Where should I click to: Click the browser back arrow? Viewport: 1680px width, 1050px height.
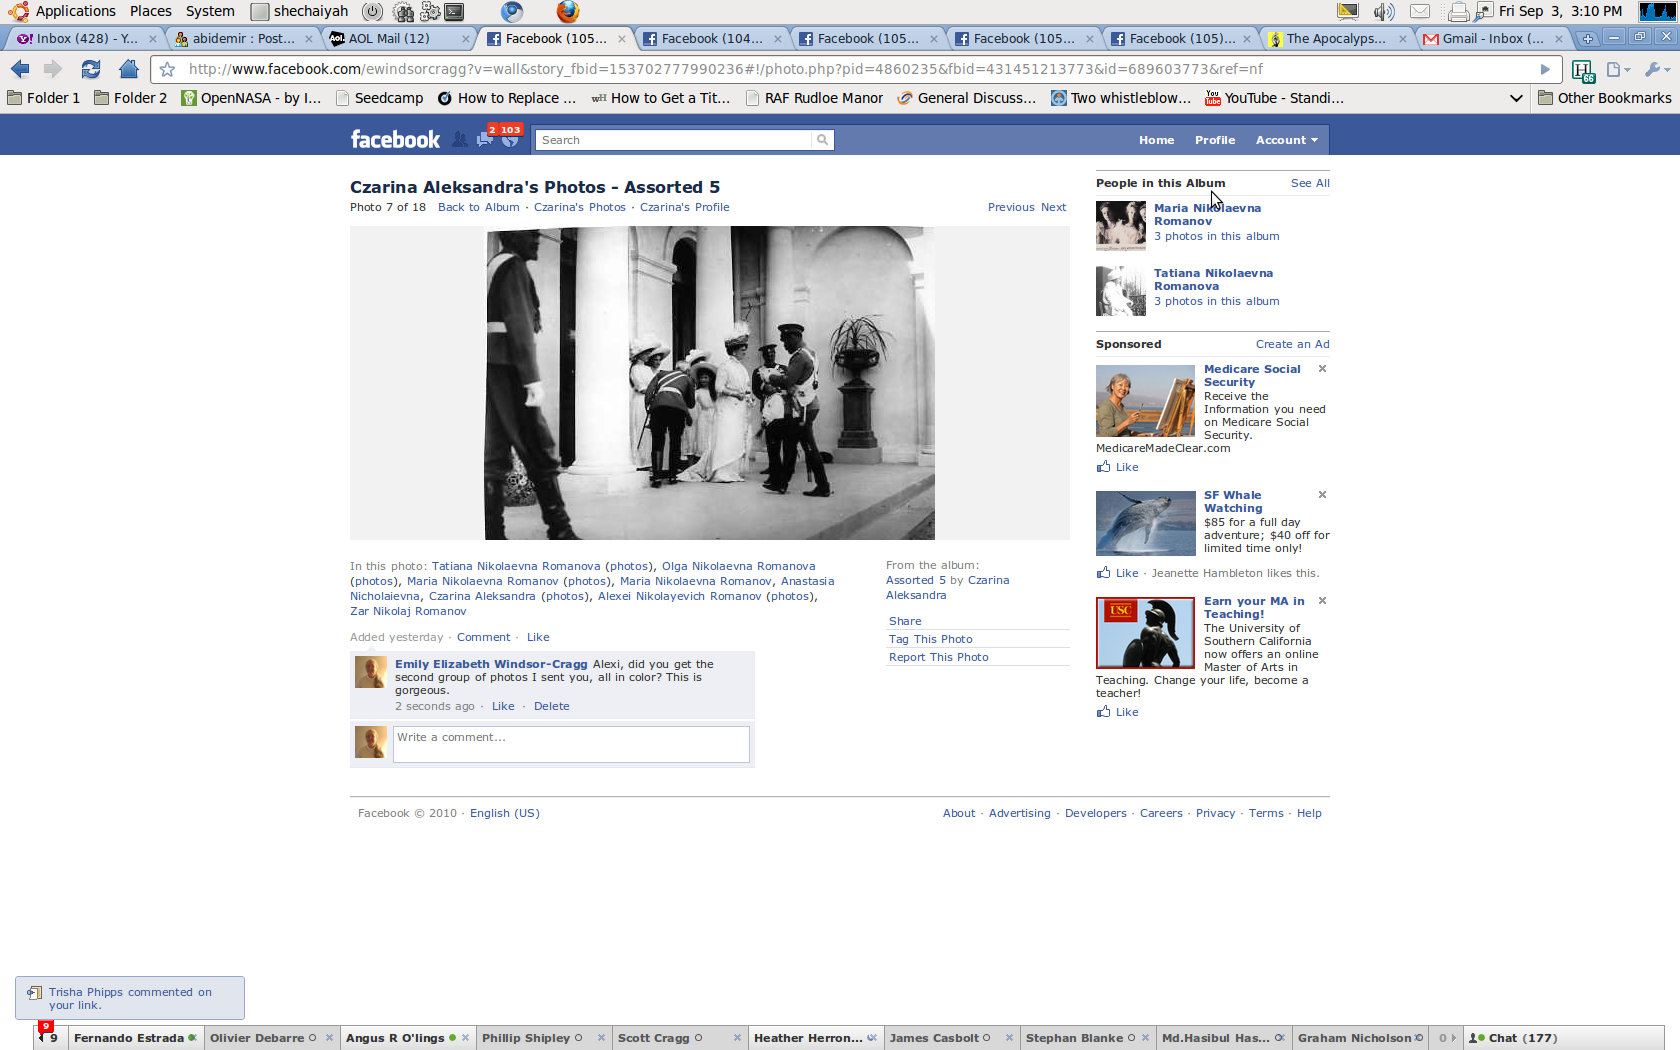20,69
